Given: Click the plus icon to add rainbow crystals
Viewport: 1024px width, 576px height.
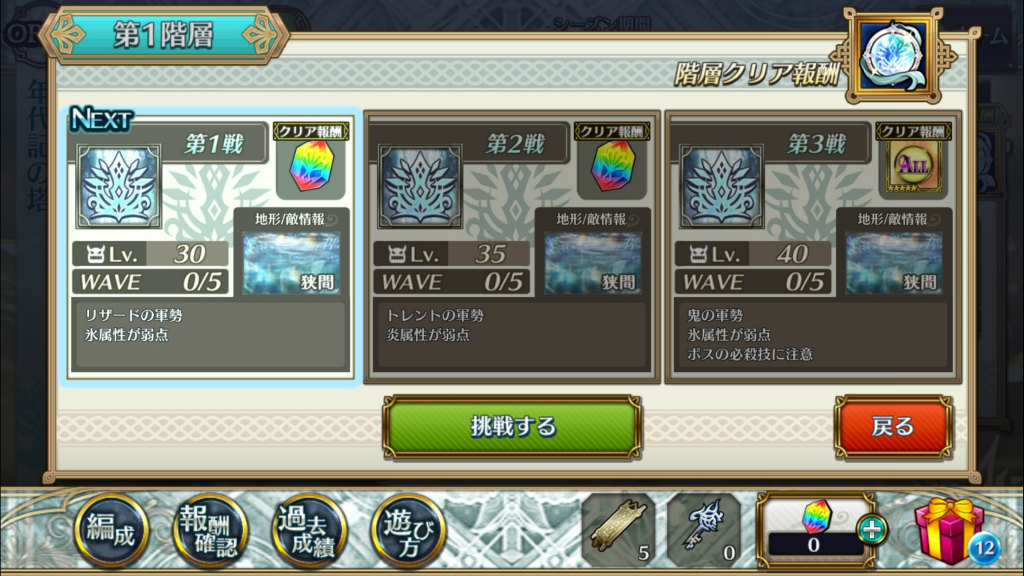Looking at the screenshot, I should 872,529.
